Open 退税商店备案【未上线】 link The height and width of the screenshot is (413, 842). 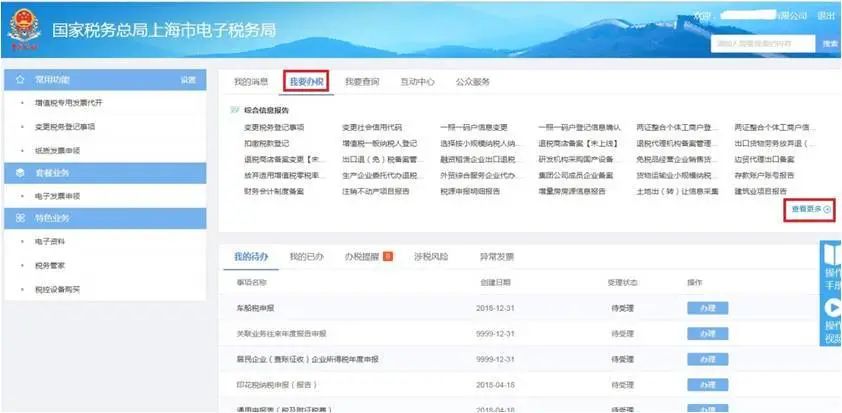tap(578, 143)
